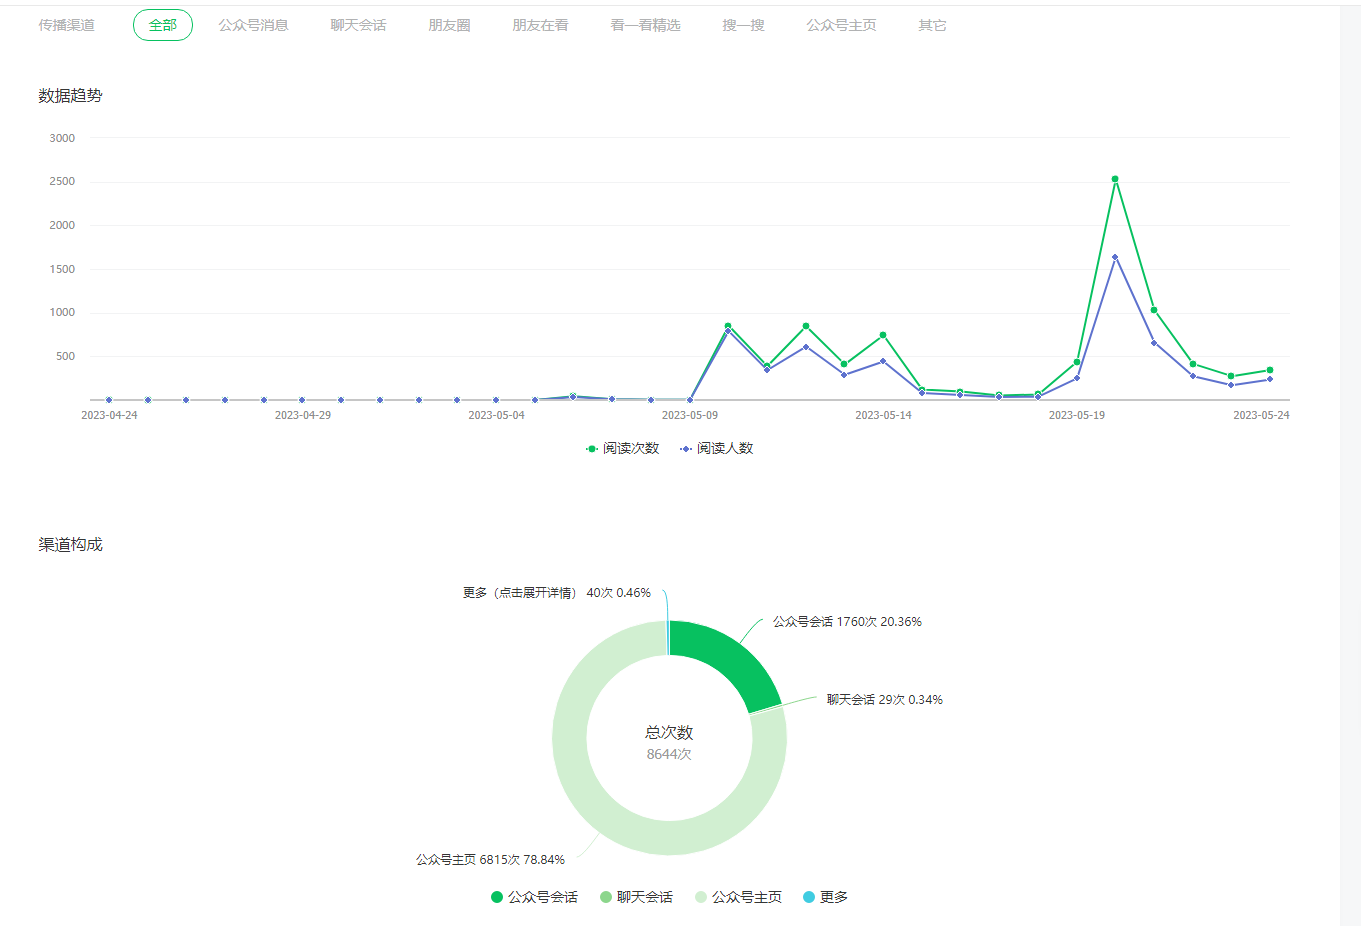Click the 数据趋势 section heading

[70, 95]
